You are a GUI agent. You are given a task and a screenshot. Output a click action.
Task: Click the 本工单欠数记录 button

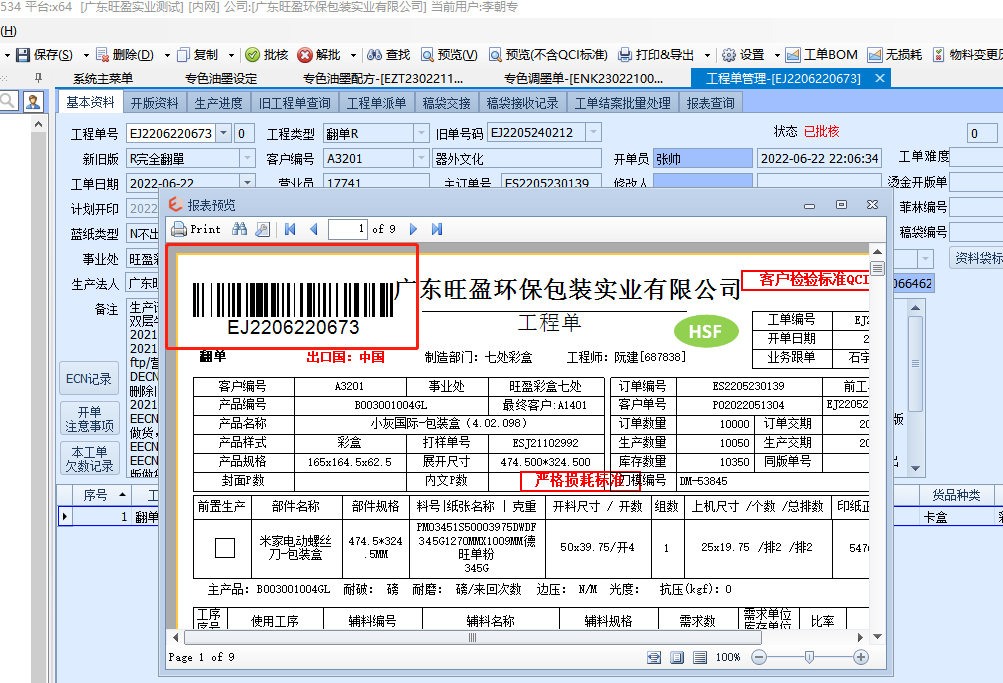click(x=89, y=459)
